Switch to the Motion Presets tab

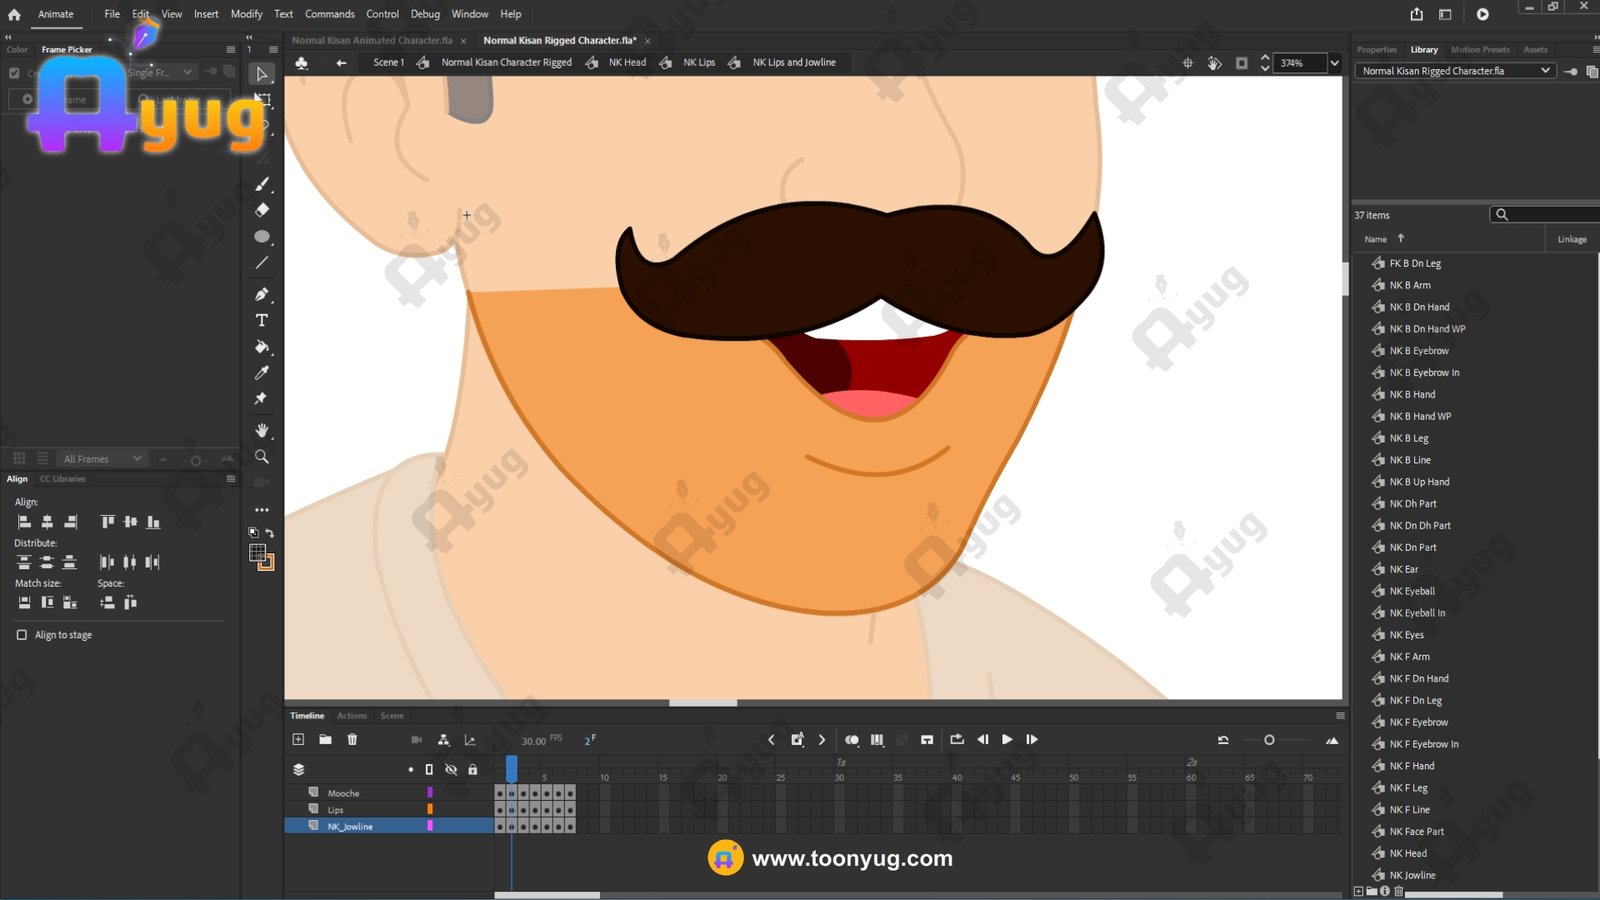tap(1480, 49)
